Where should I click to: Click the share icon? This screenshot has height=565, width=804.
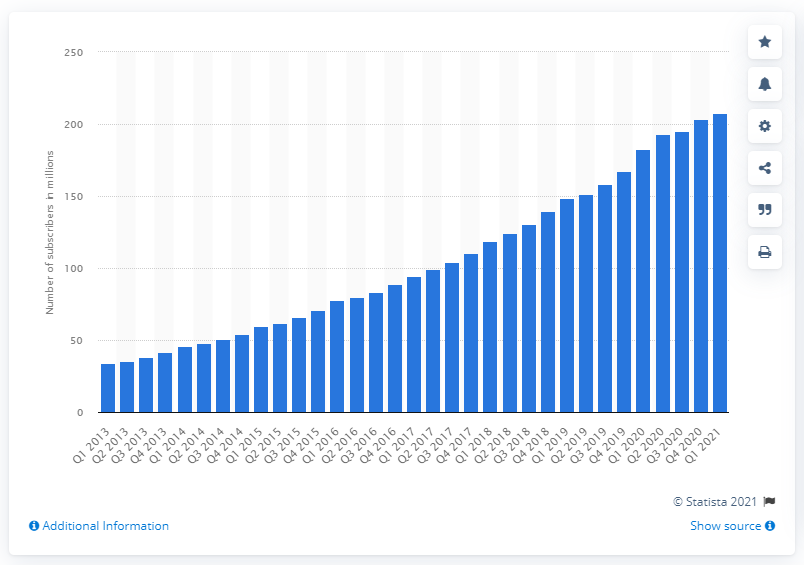click(765, 168)
